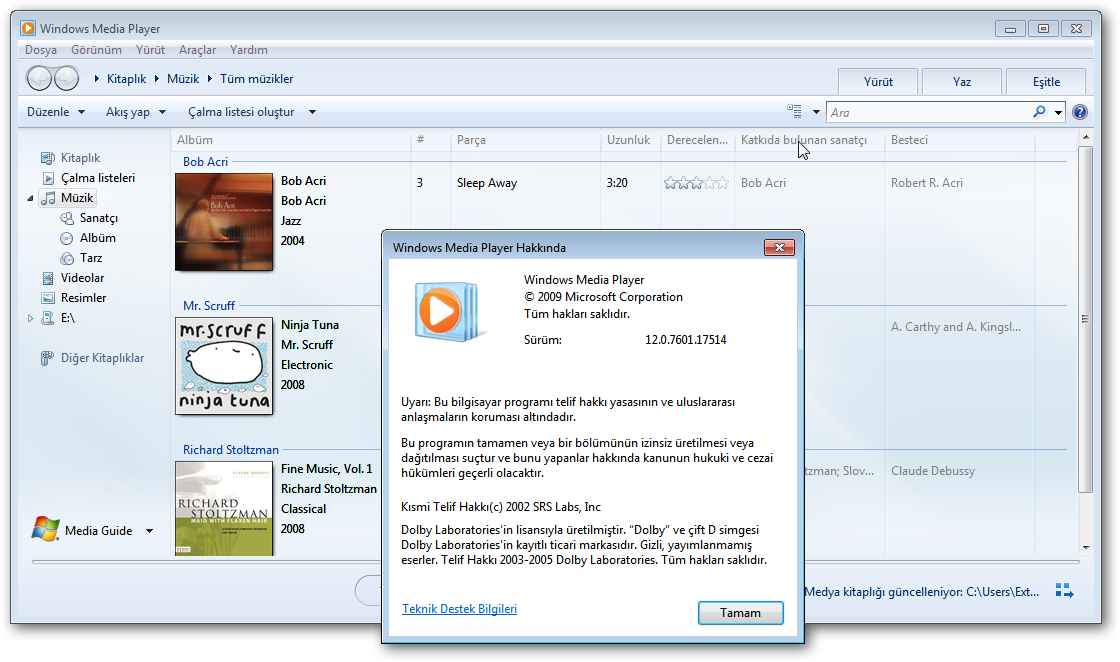Click the Back navigation arrow button
Screen dimensions: 1120x662
(39, 79)
